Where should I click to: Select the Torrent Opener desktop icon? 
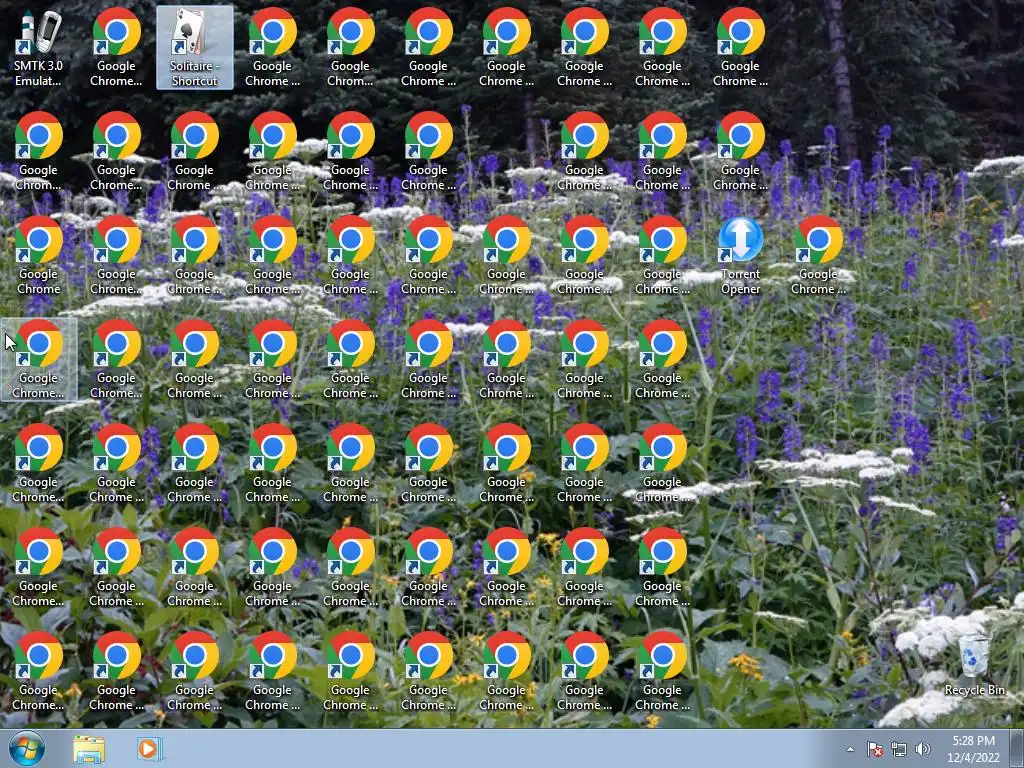[x=741, y=256]
